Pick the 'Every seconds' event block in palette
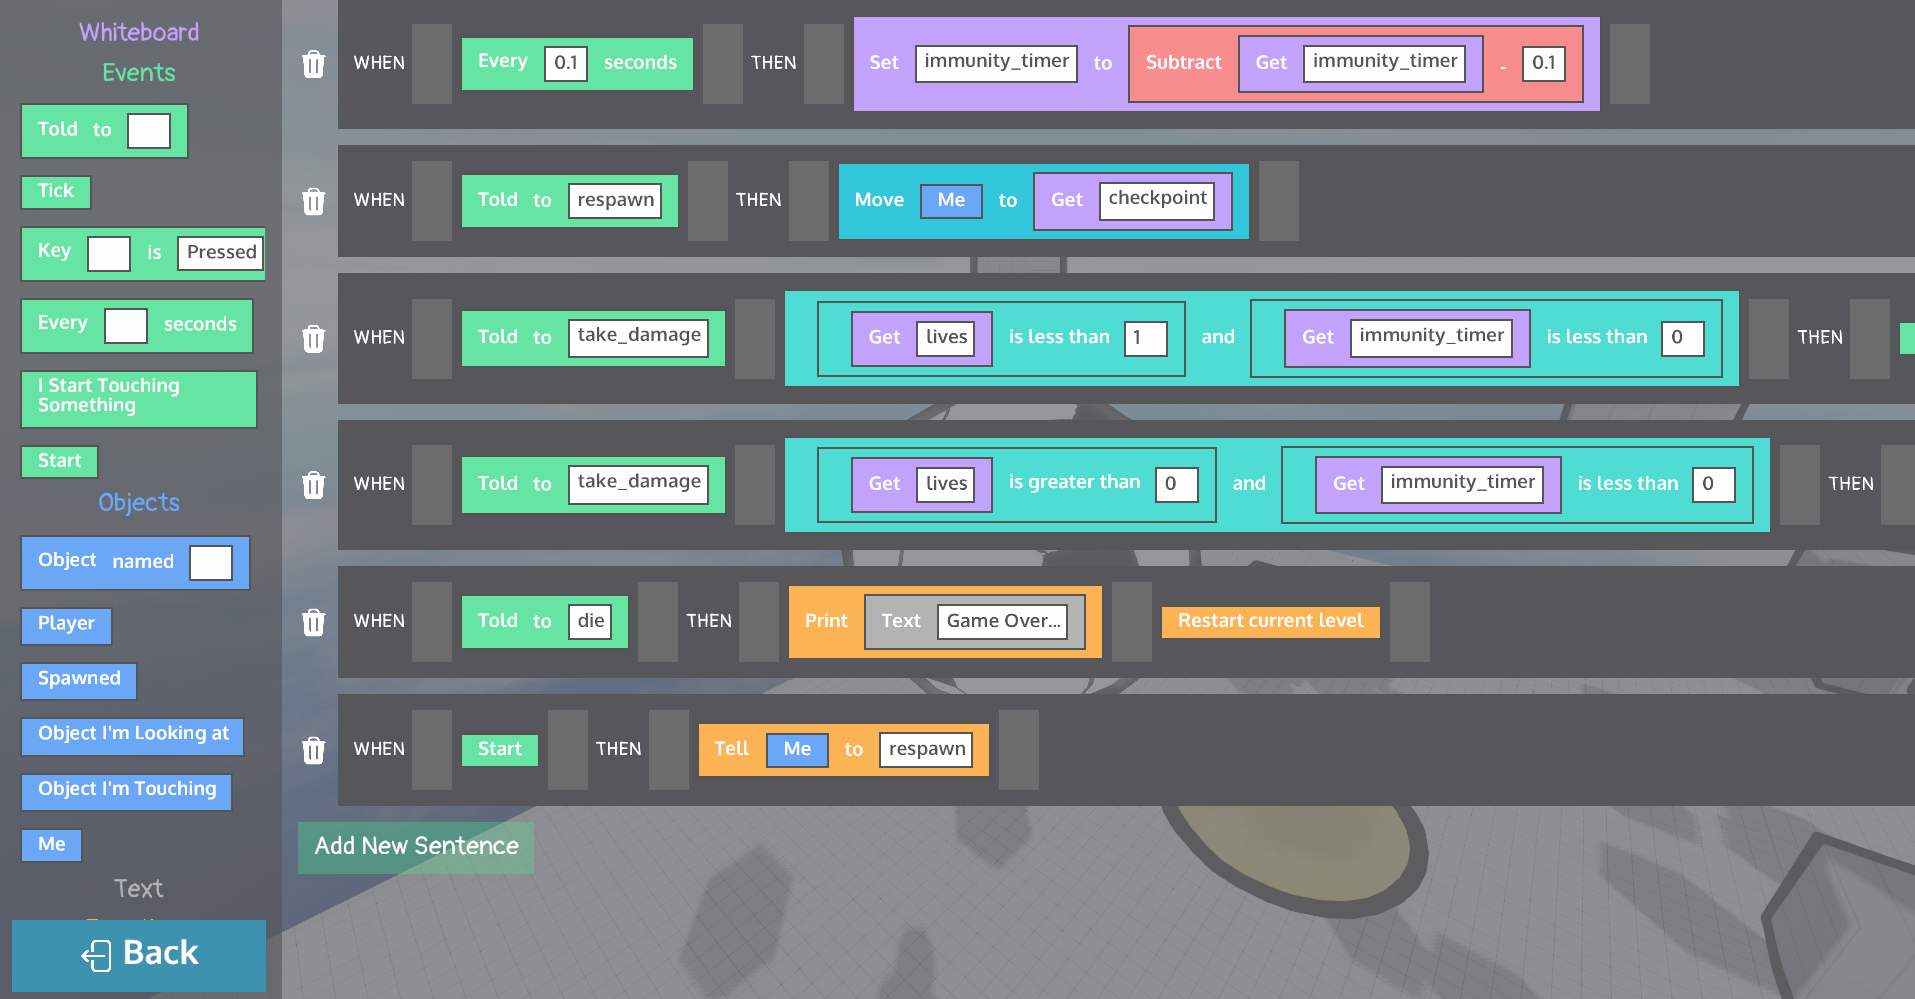The image size is (1915, 999). click(137, 326)
